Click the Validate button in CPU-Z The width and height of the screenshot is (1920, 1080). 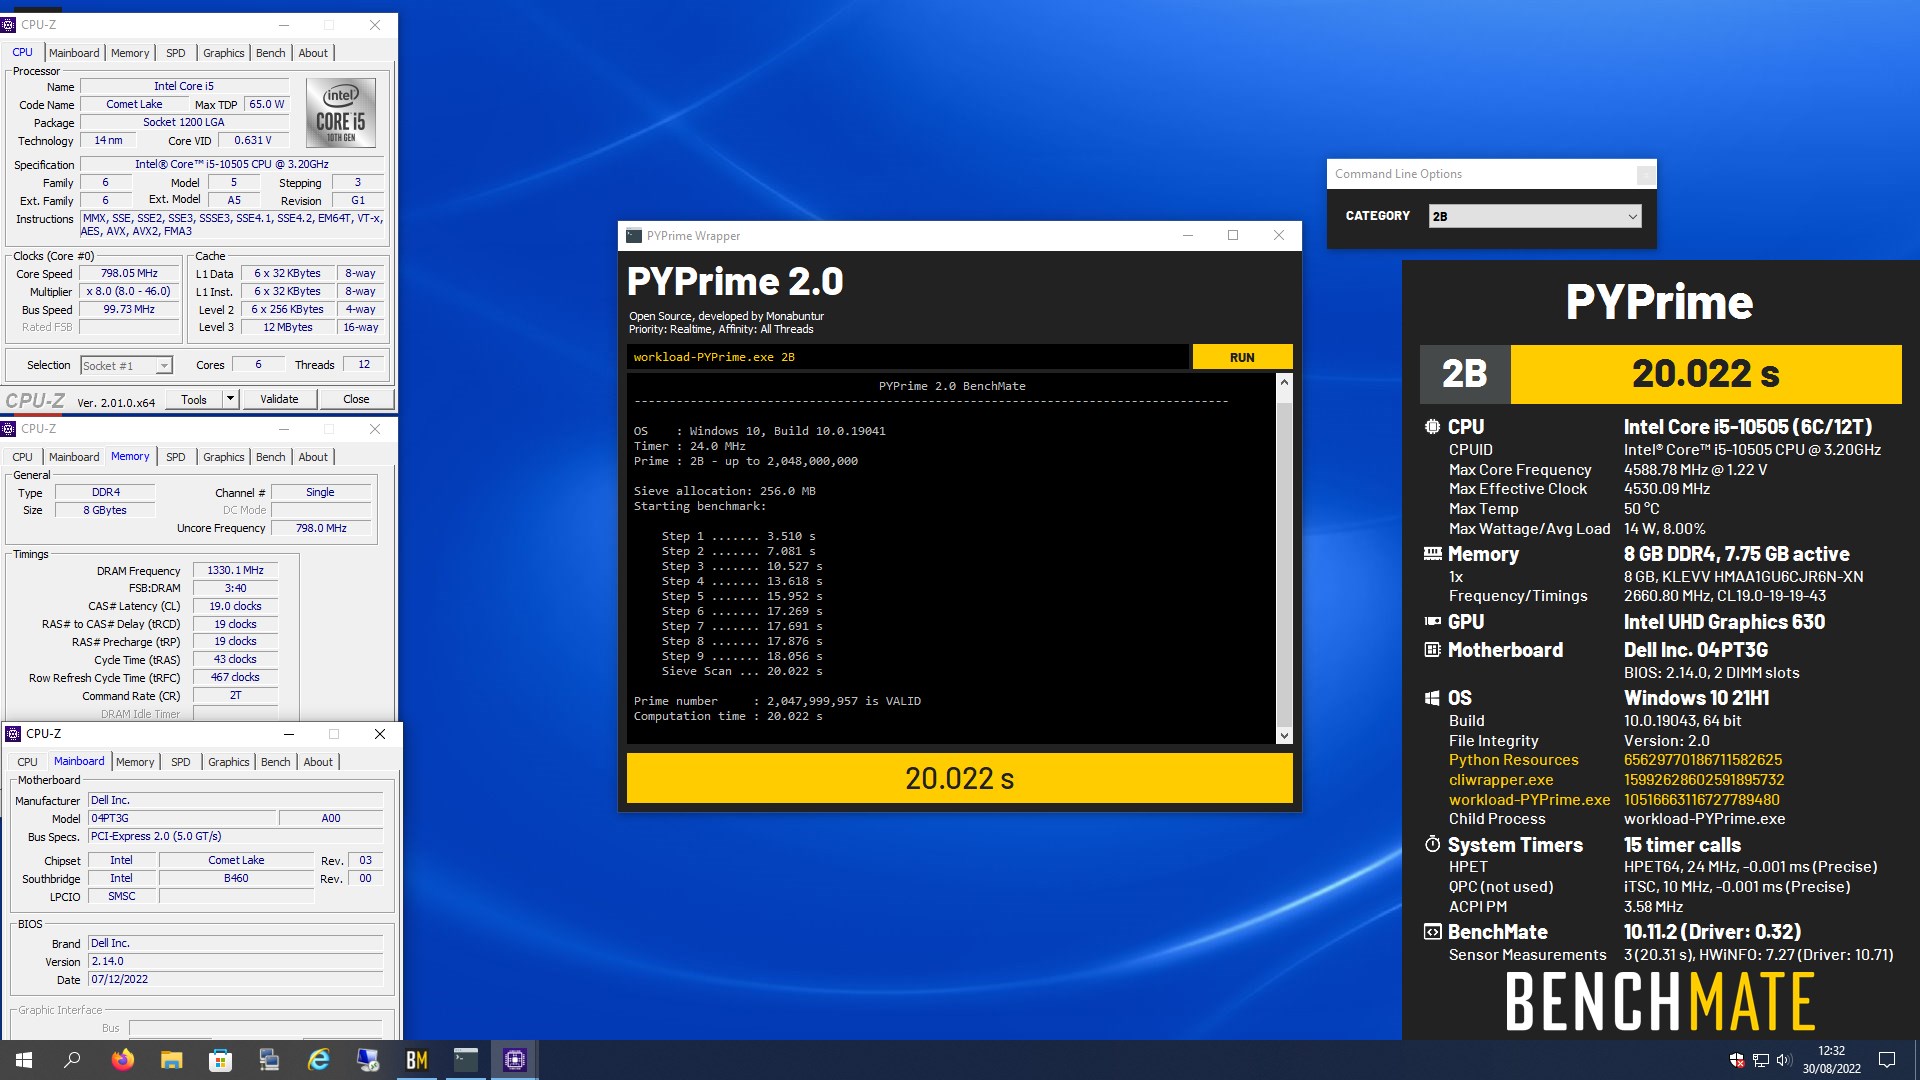(x=279, y=399)
